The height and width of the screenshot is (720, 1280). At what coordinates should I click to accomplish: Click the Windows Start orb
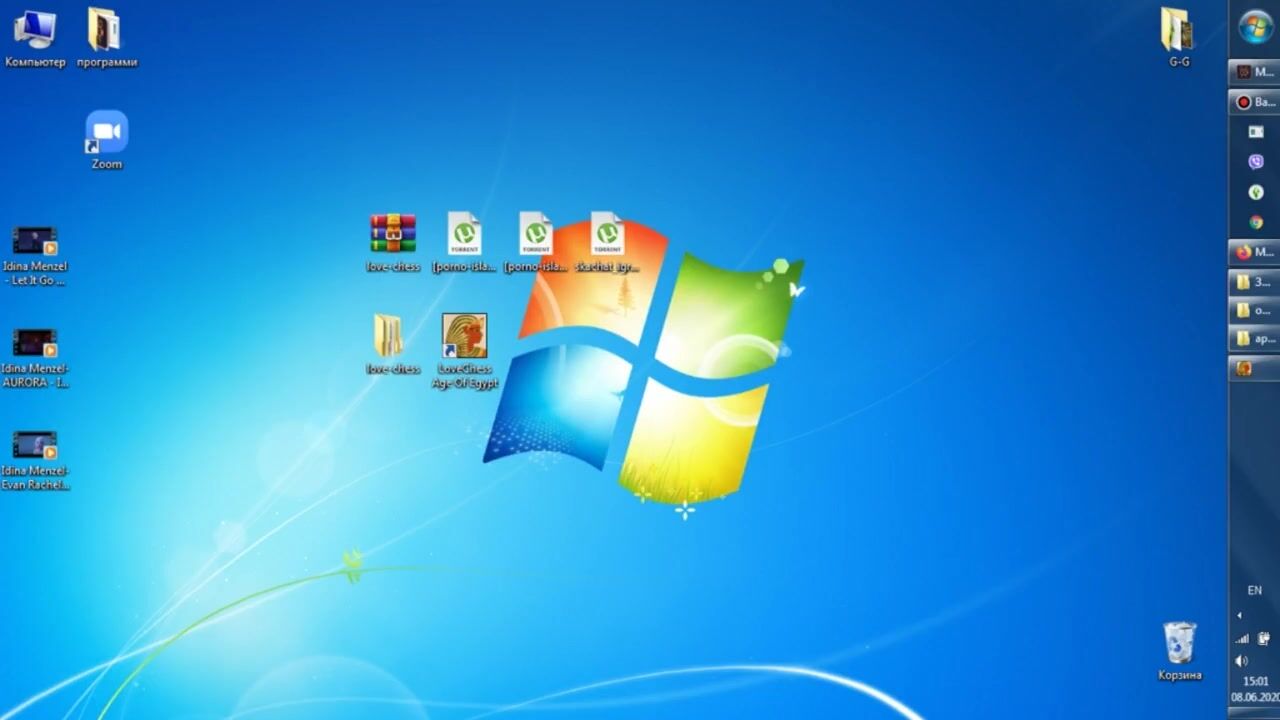click(1255, 26)
